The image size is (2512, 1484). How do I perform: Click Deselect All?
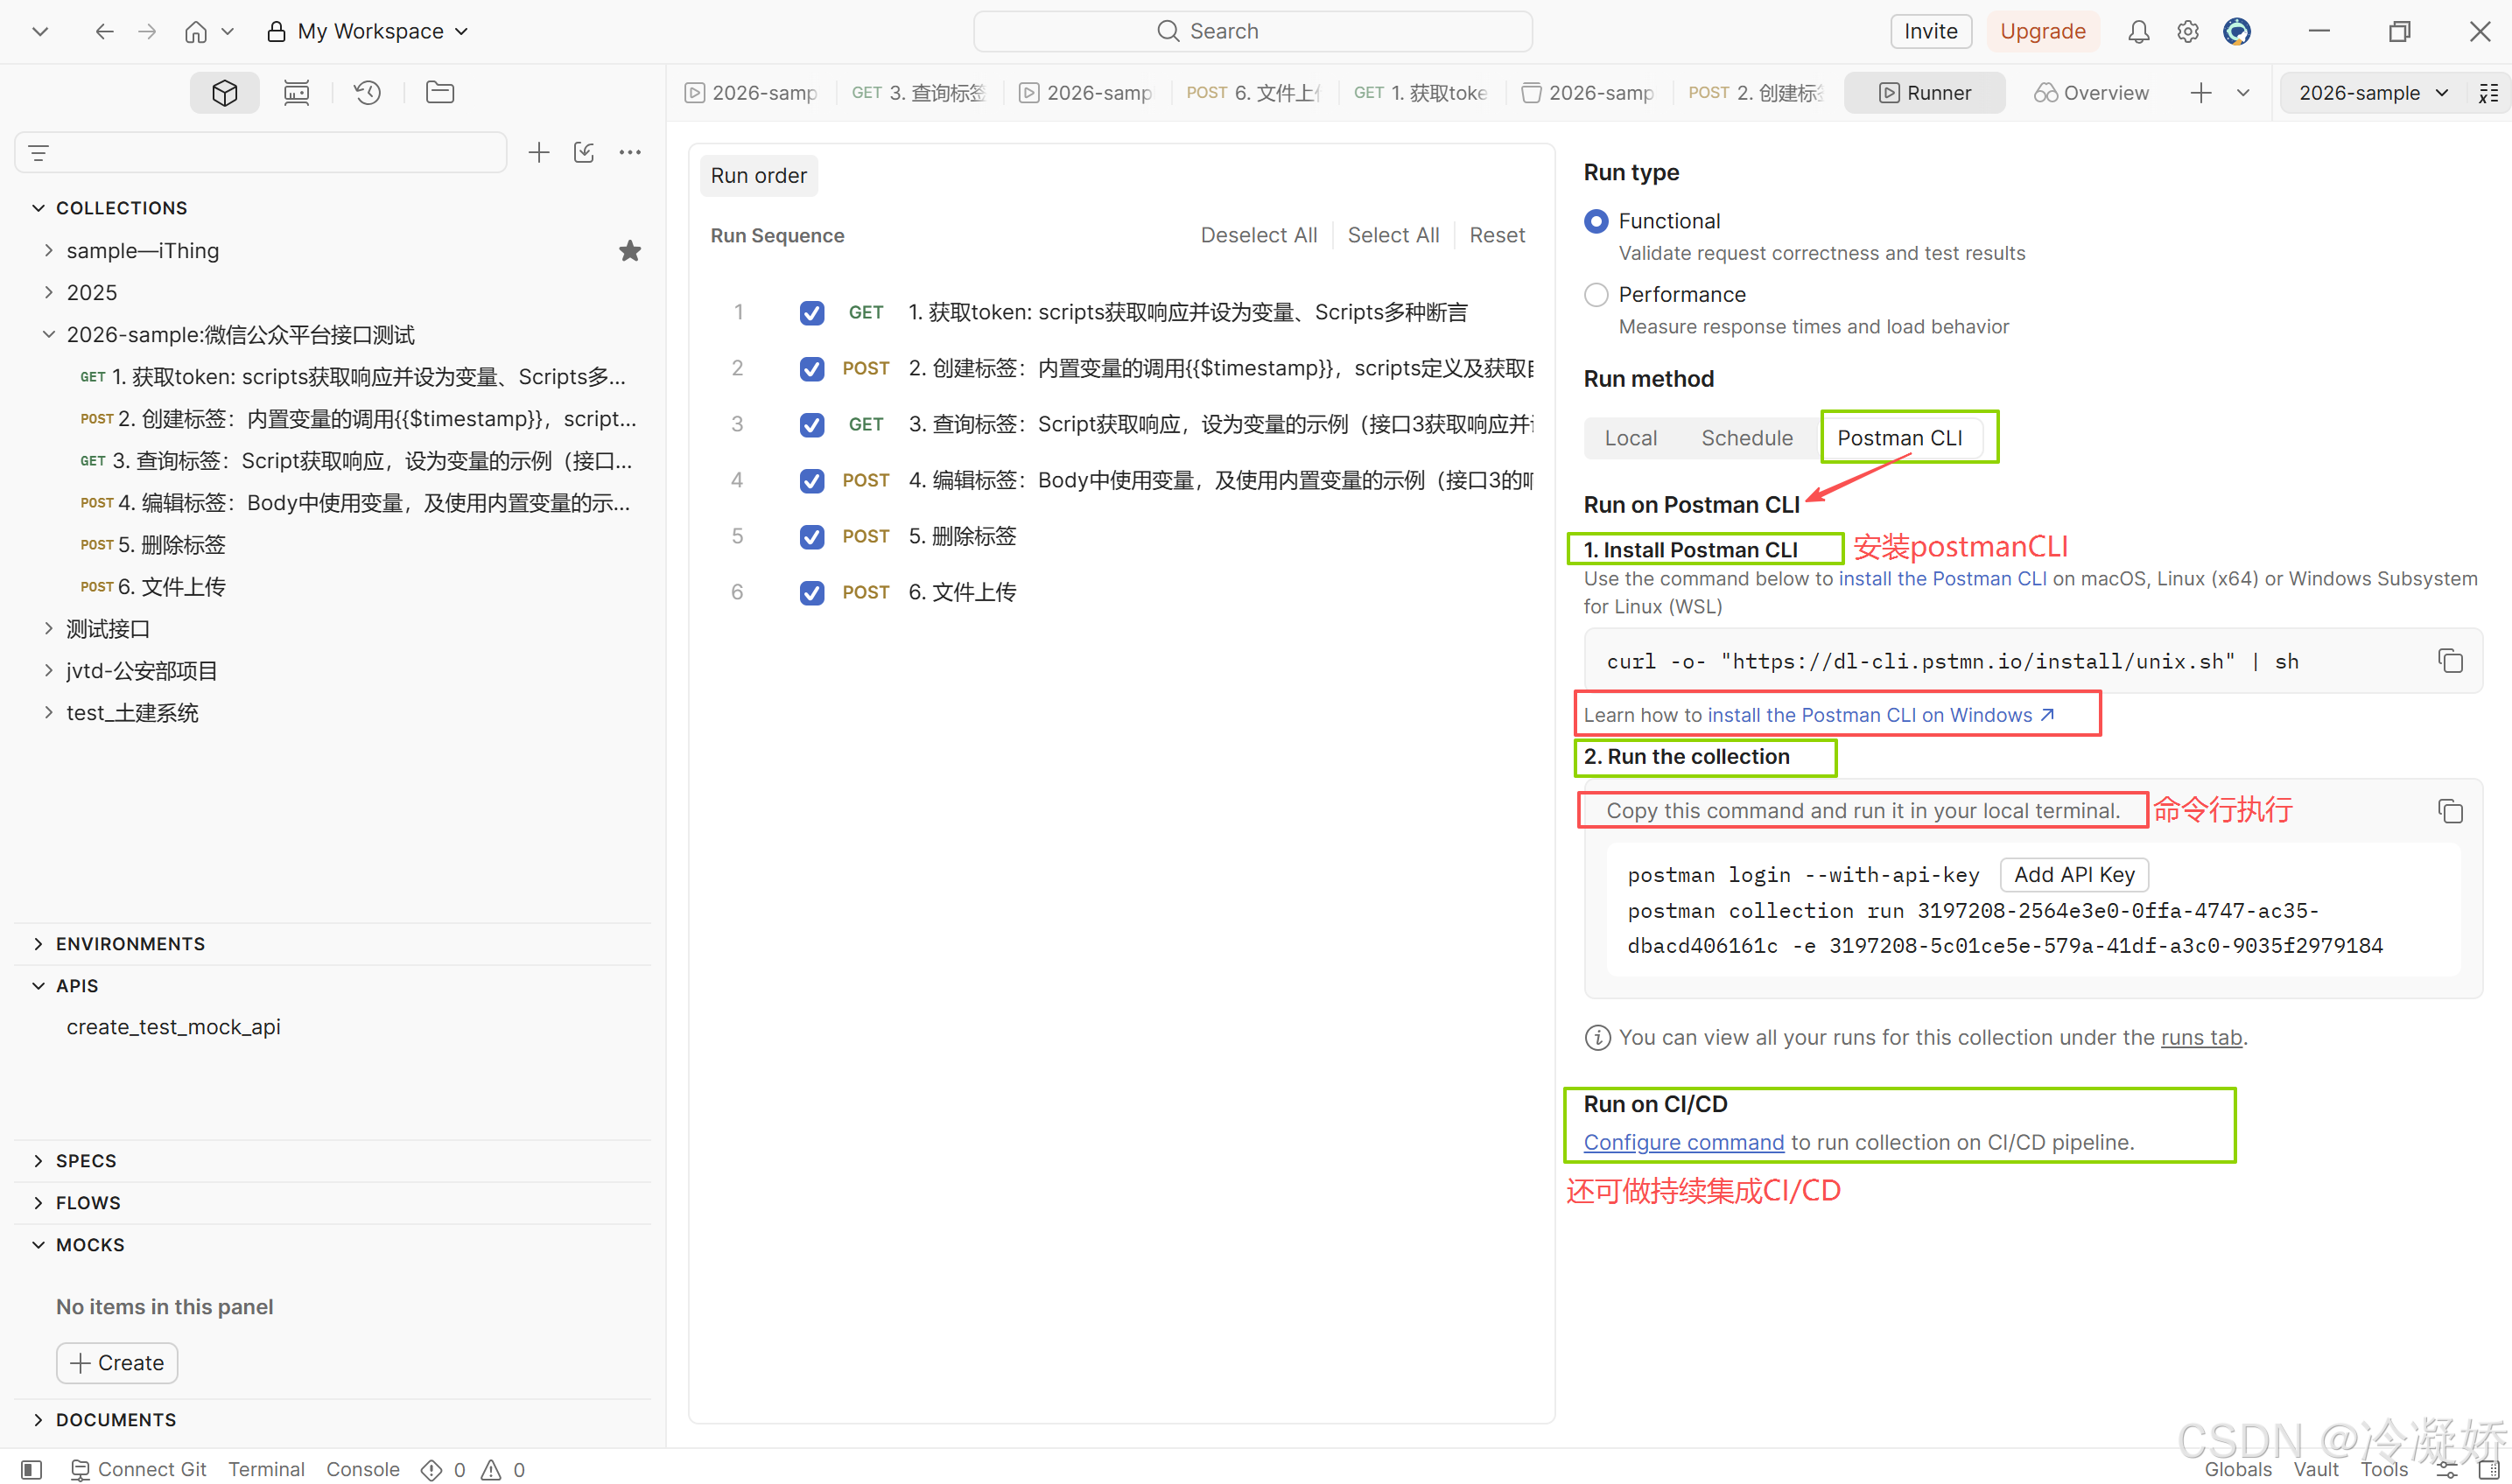pyautogui.click(x=1258, y=236)
